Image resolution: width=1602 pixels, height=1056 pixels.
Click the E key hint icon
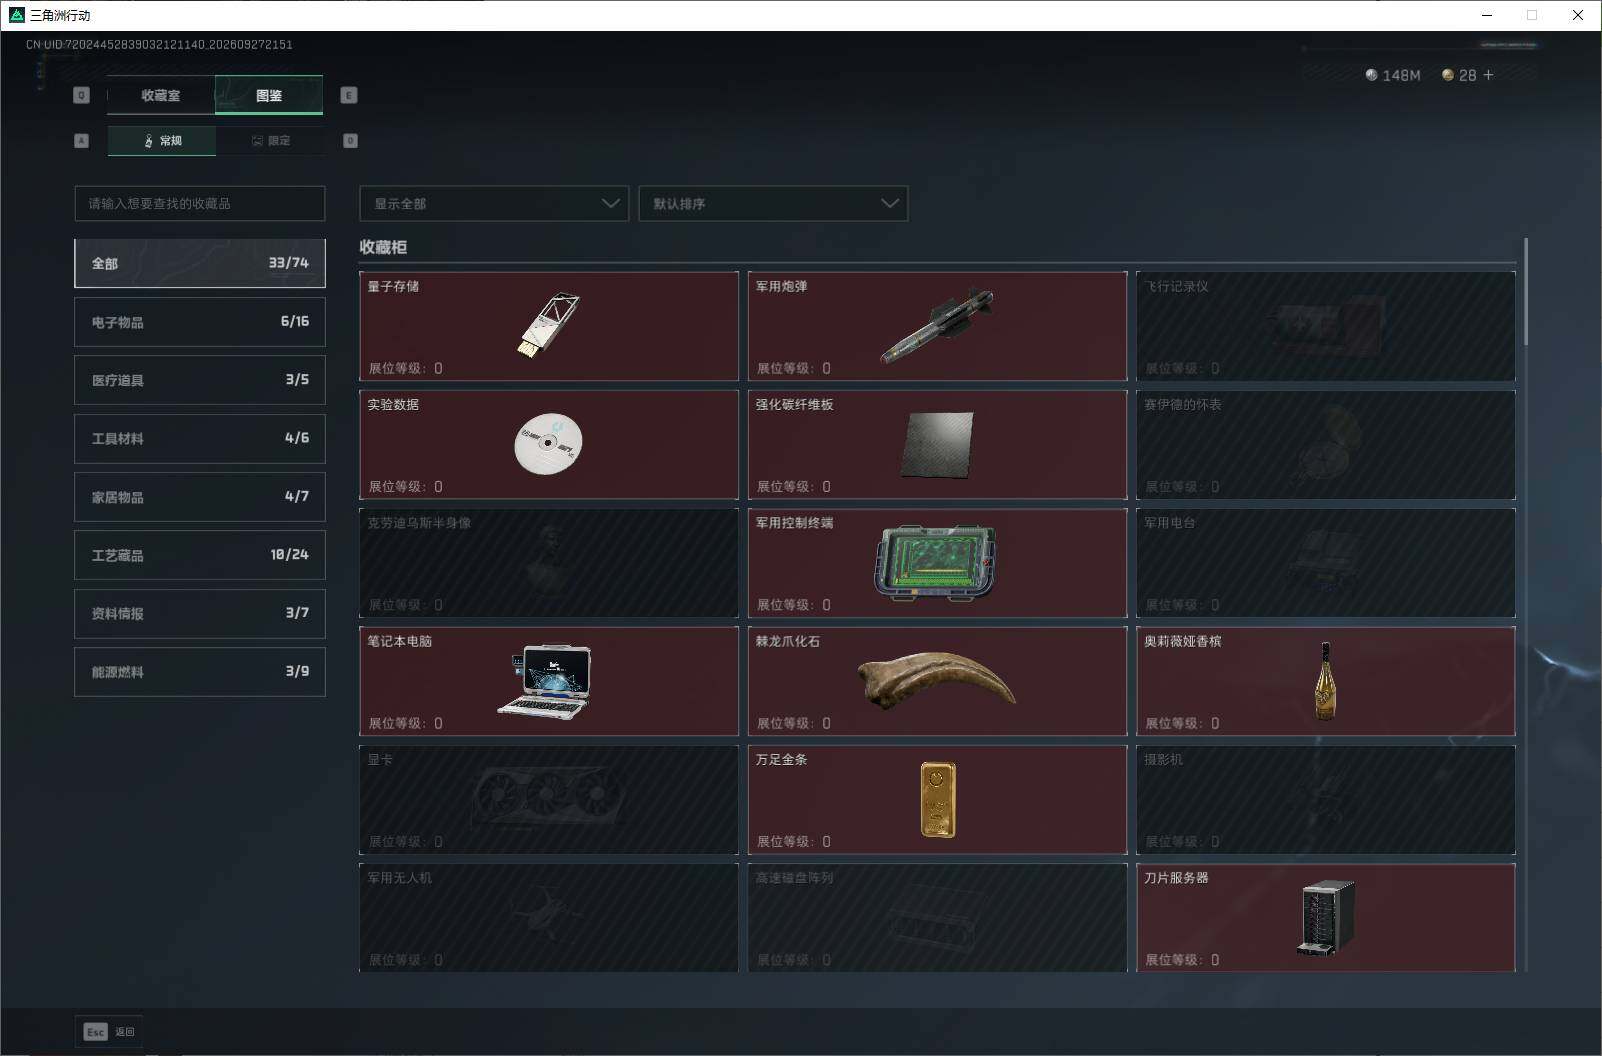point(349,95)
